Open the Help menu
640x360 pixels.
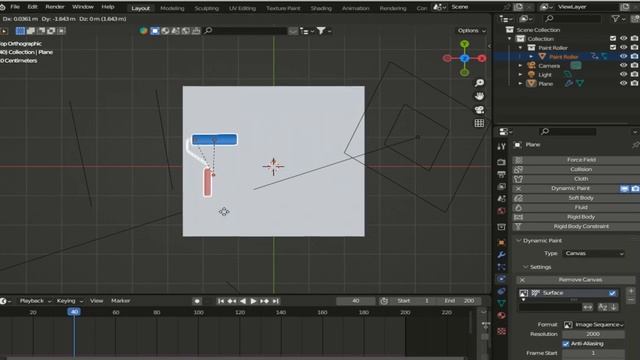tap(108, 7)
